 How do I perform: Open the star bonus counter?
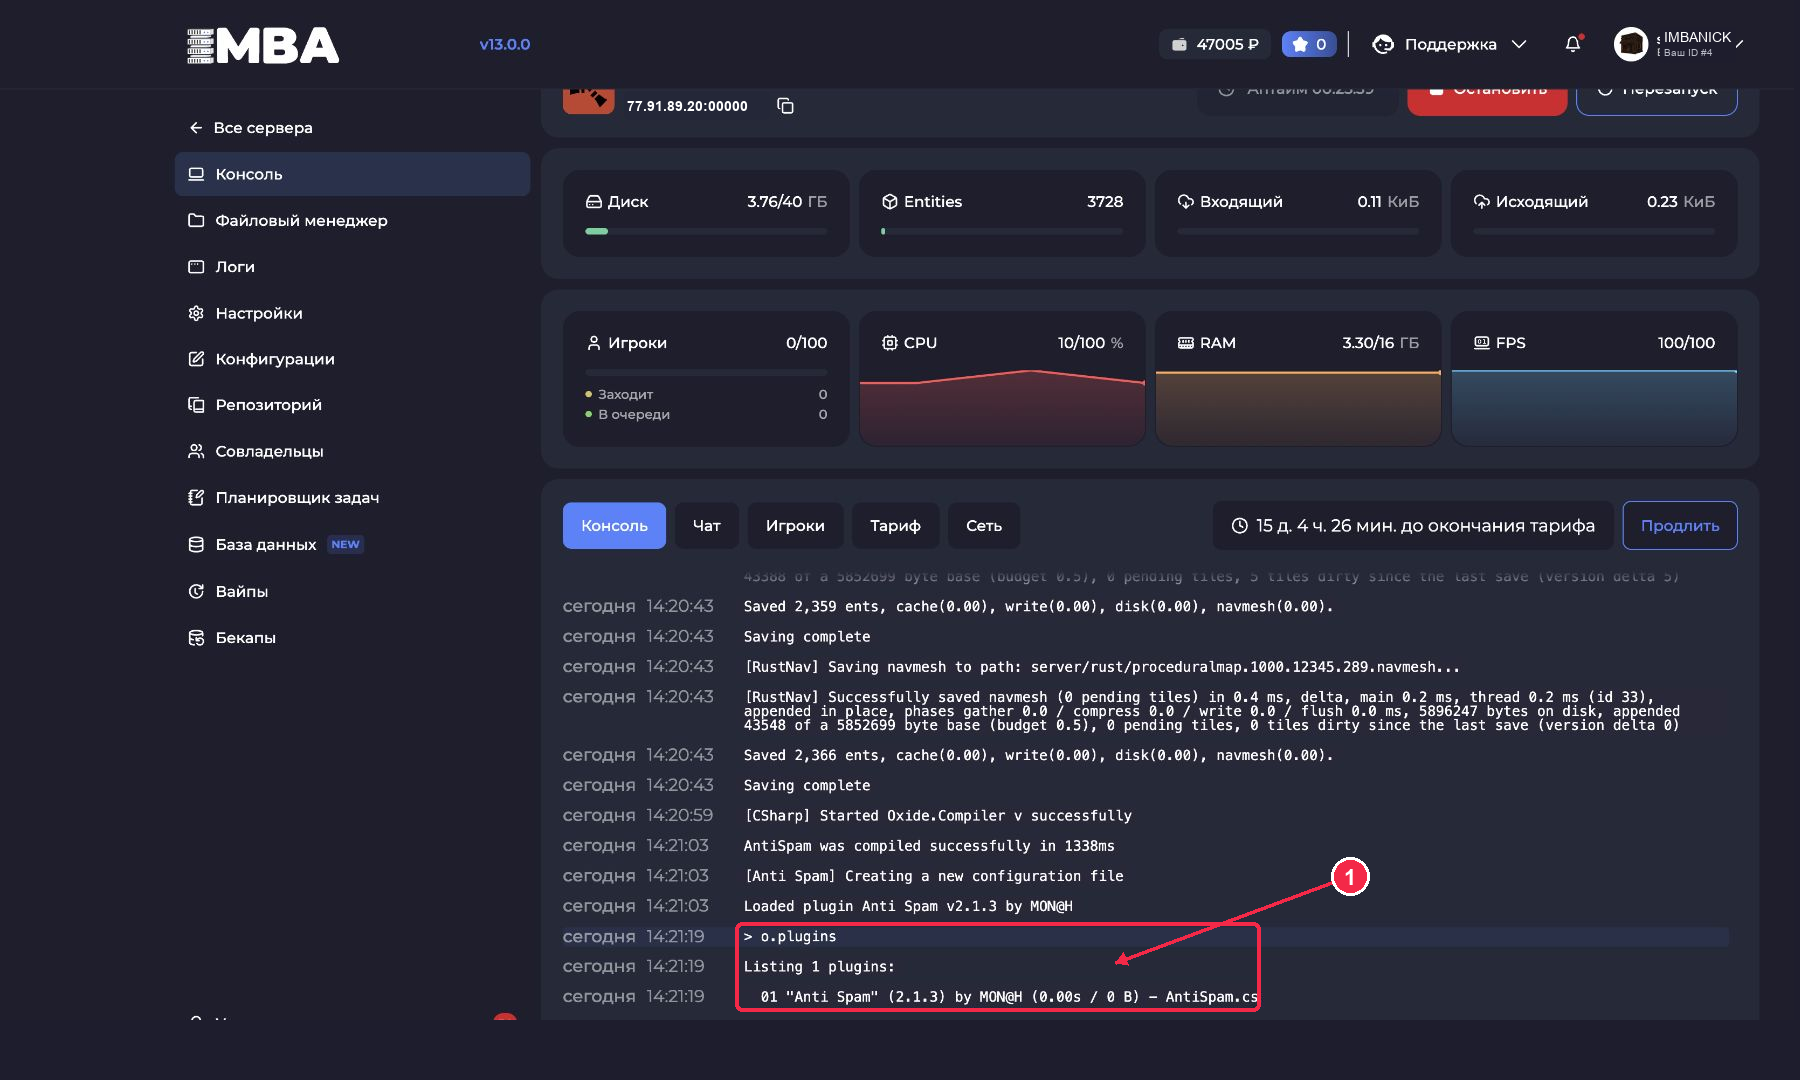click(1309, 44)
